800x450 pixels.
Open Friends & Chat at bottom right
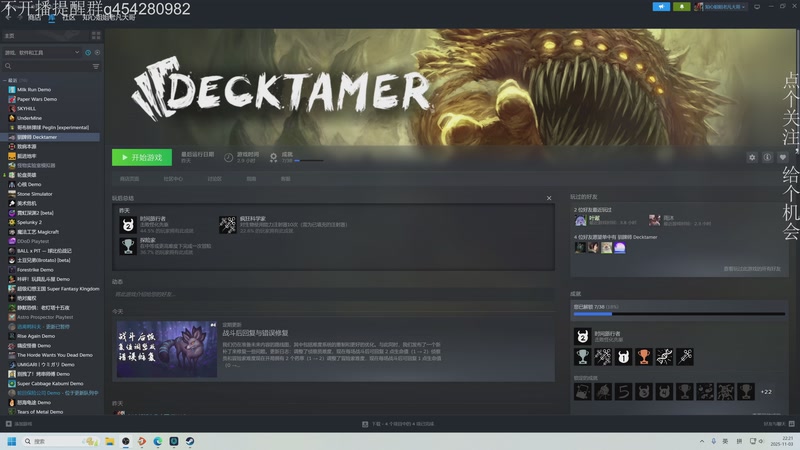coord(779,424)
